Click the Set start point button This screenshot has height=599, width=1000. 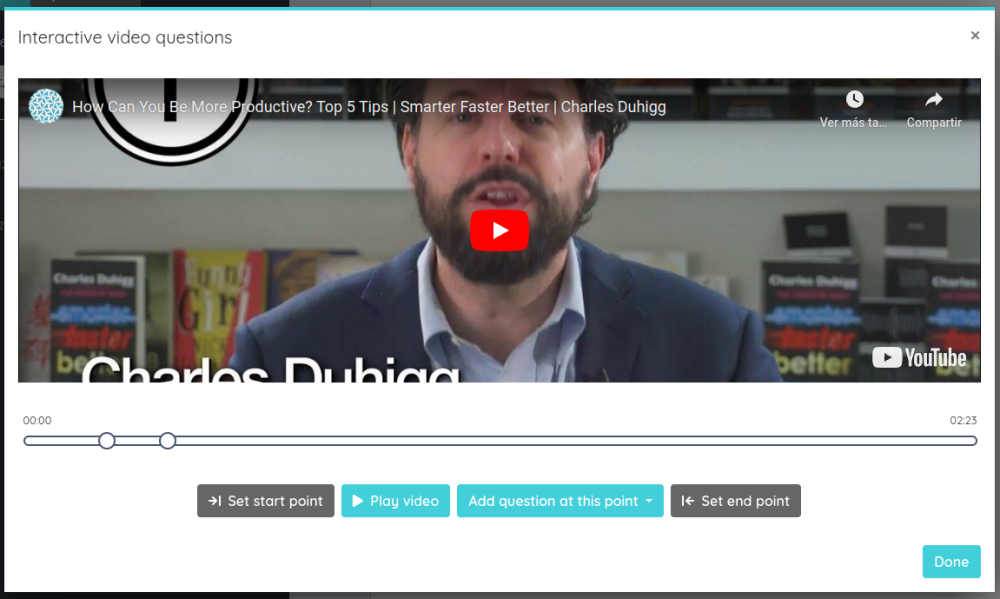tap(265, 501)
